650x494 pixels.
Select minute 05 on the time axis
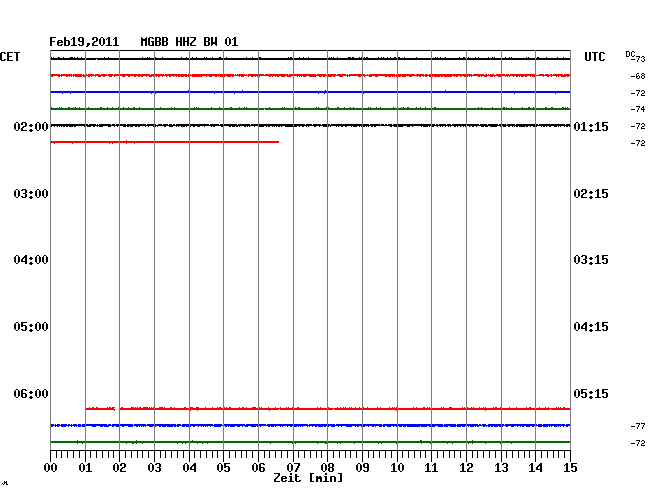click(x=223, y=468)
